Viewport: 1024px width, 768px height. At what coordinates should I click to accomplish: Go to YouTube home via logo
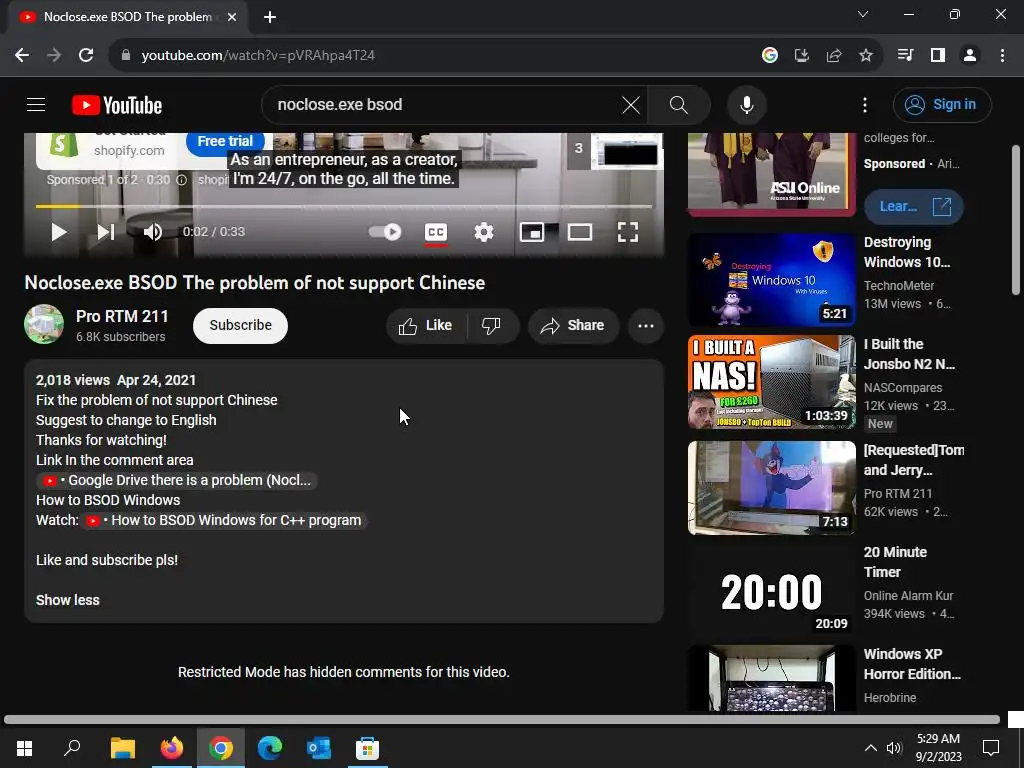pos(117,105)
